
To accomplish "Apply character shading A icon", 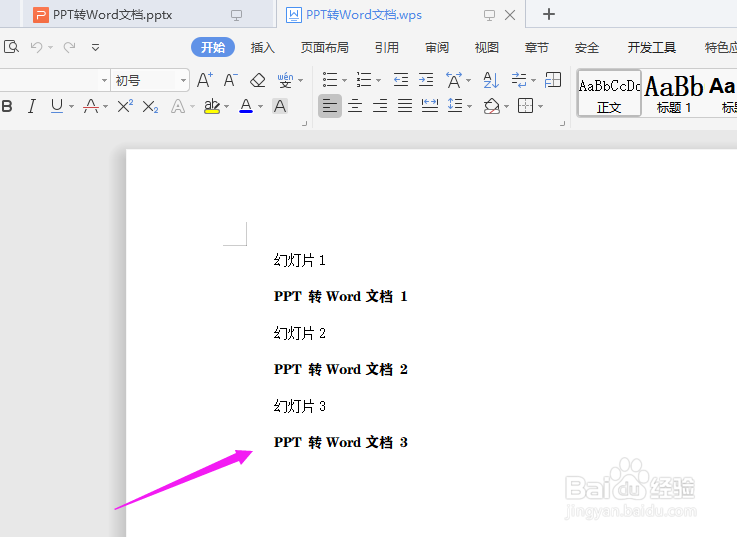I will click(x=280, y=106).
